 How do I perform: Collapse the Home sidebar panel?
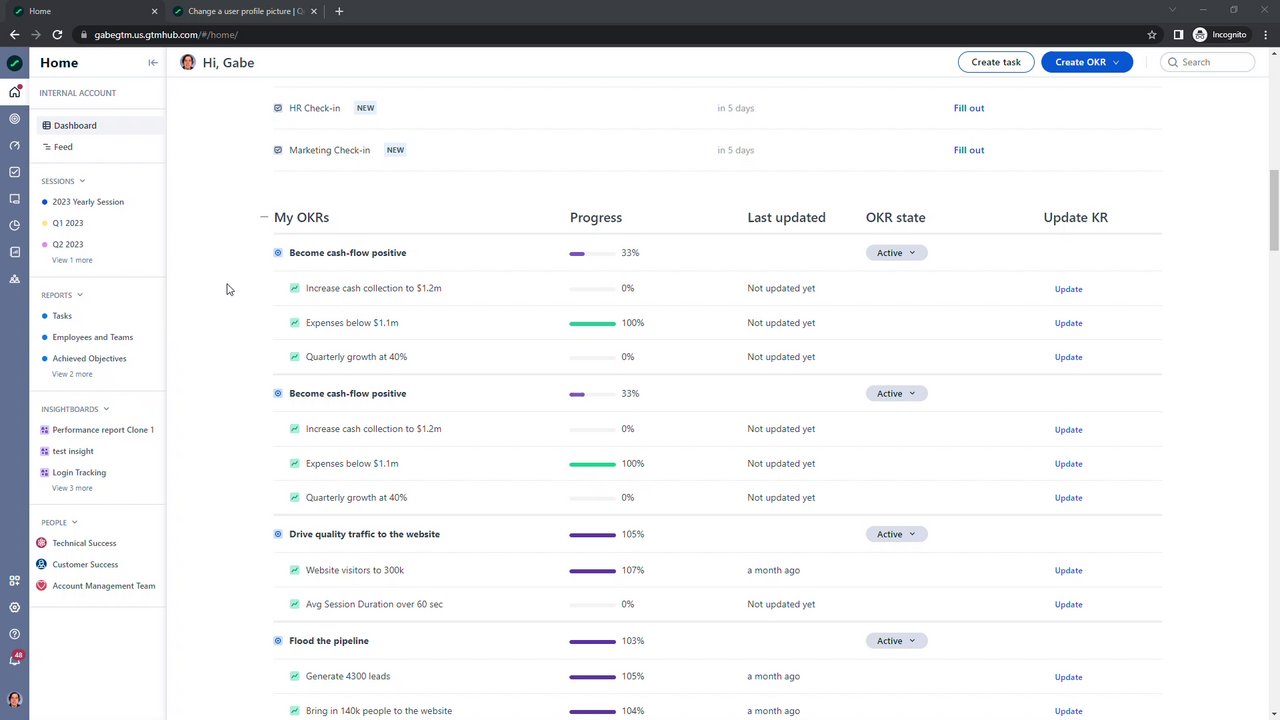click(x=153, y=63)
